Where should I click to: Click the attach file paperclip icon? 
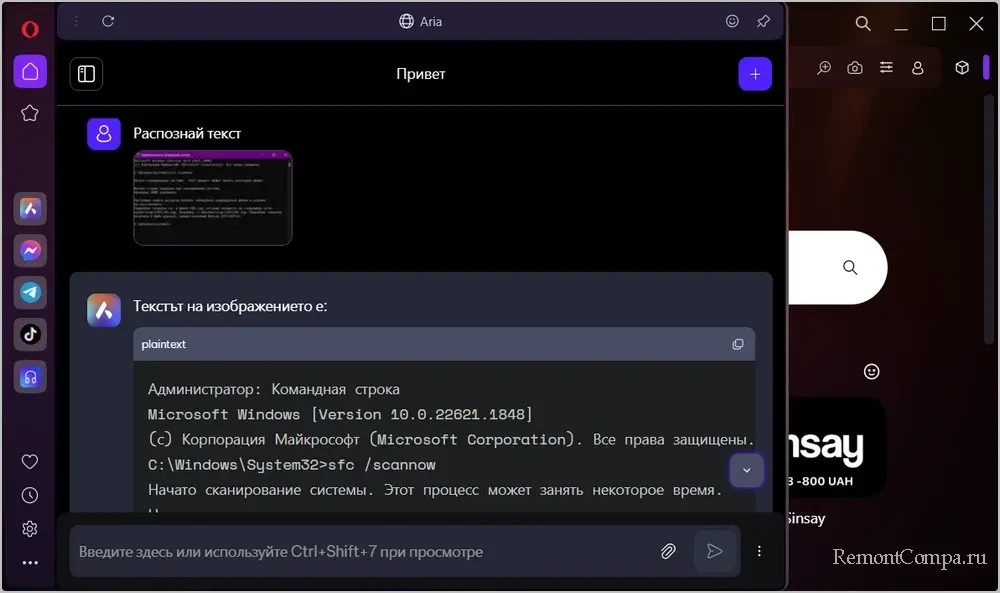[x=668, y=551]
